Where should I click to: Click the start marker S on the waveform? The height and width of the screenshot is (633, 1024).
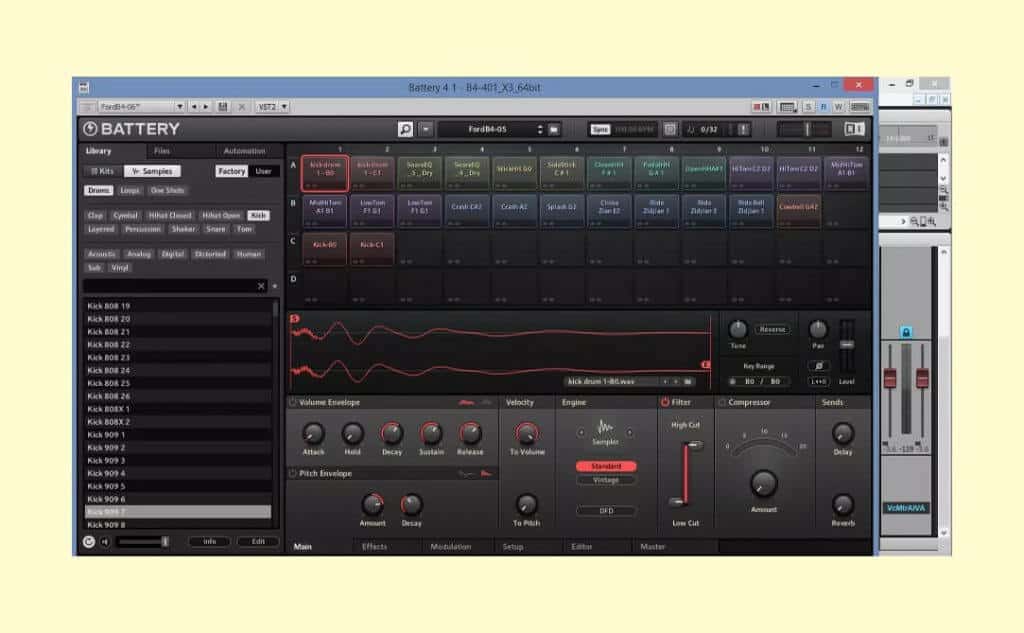(295, 318)
